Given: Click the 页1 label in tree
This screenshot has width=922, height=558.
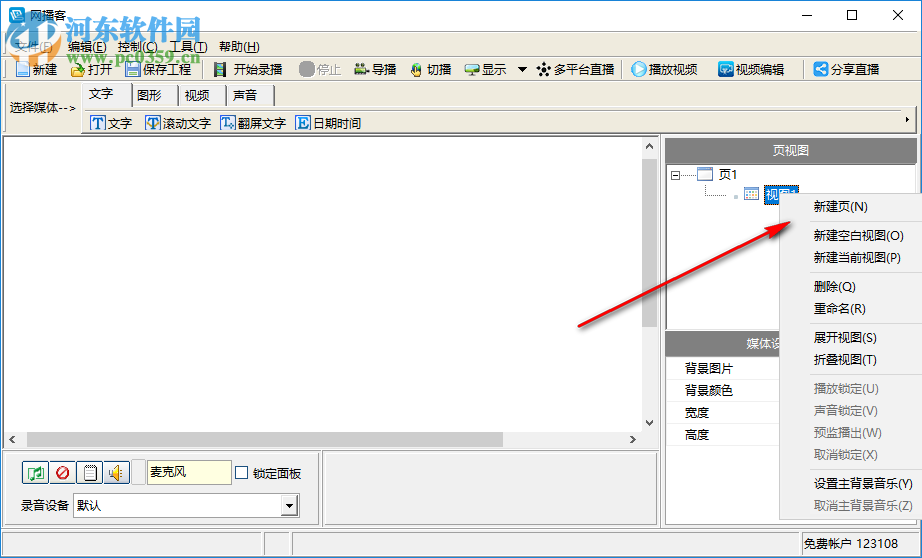Looking at the screenshot, I should [727, 174].
